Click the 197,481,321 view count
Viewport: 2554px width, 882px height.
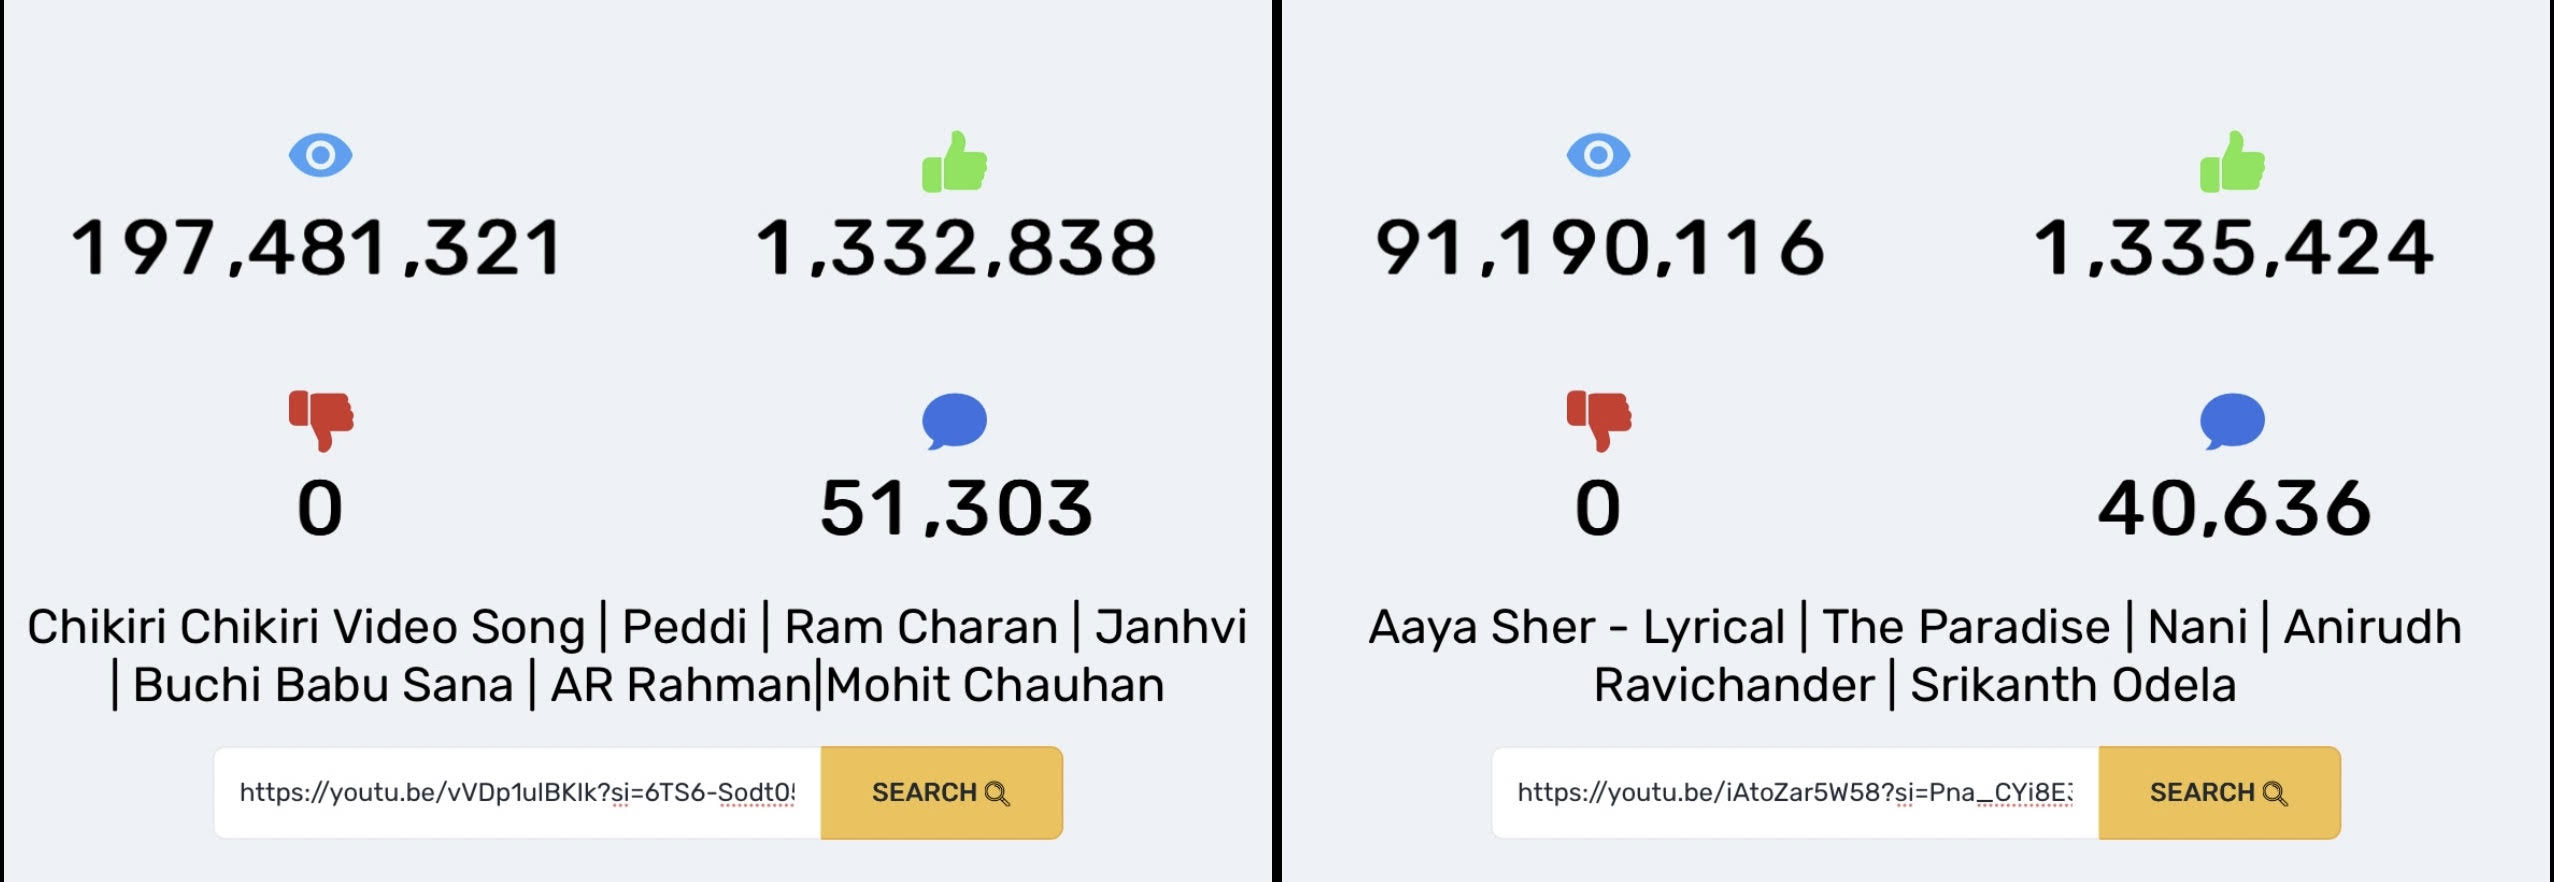point(318,248)
